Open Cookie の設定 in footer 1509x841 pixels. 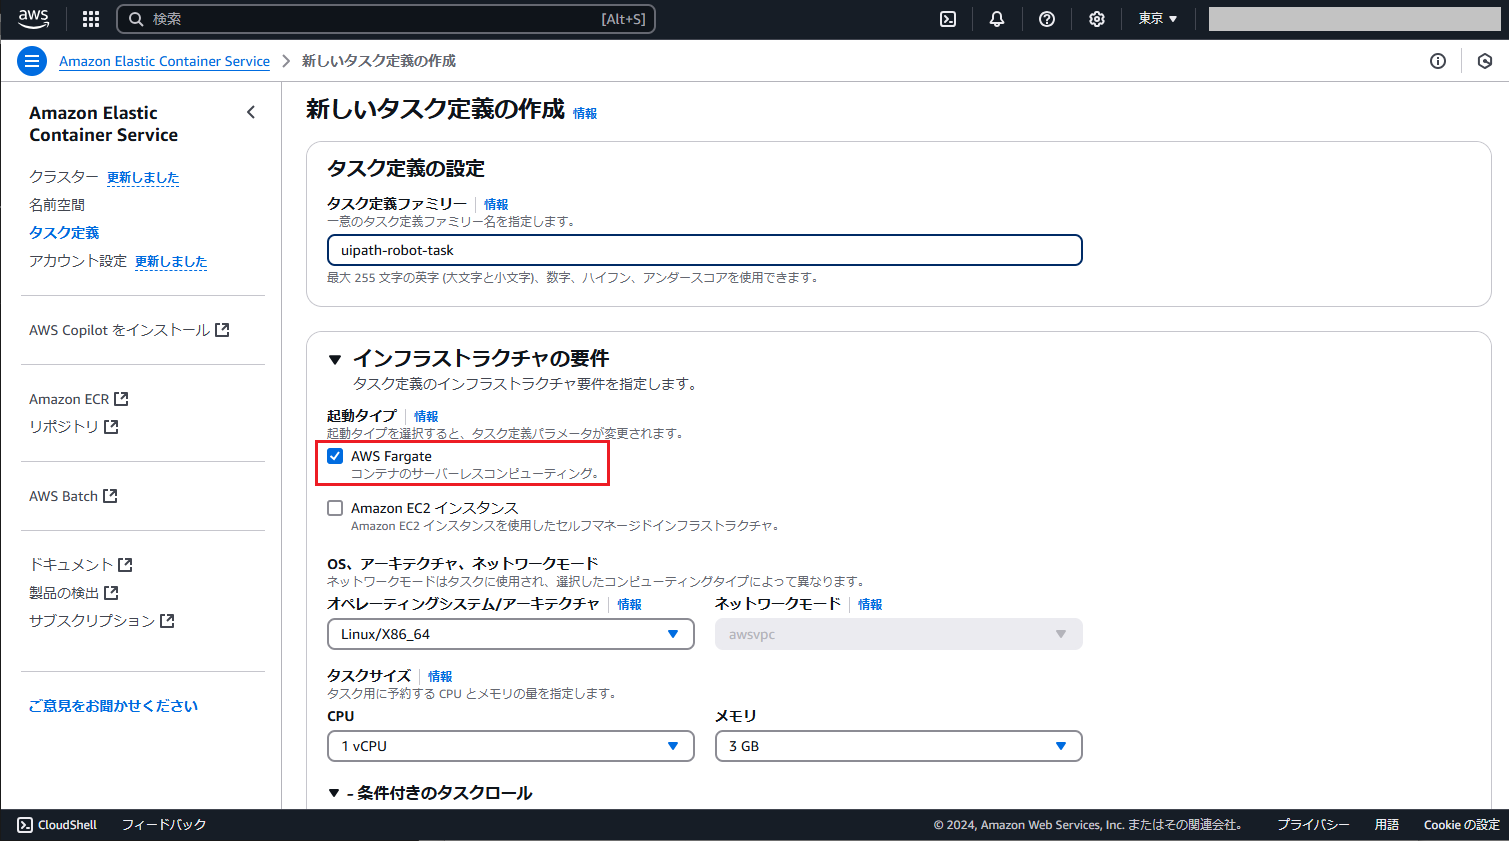pyautogui.click(x=1462, y=825)
